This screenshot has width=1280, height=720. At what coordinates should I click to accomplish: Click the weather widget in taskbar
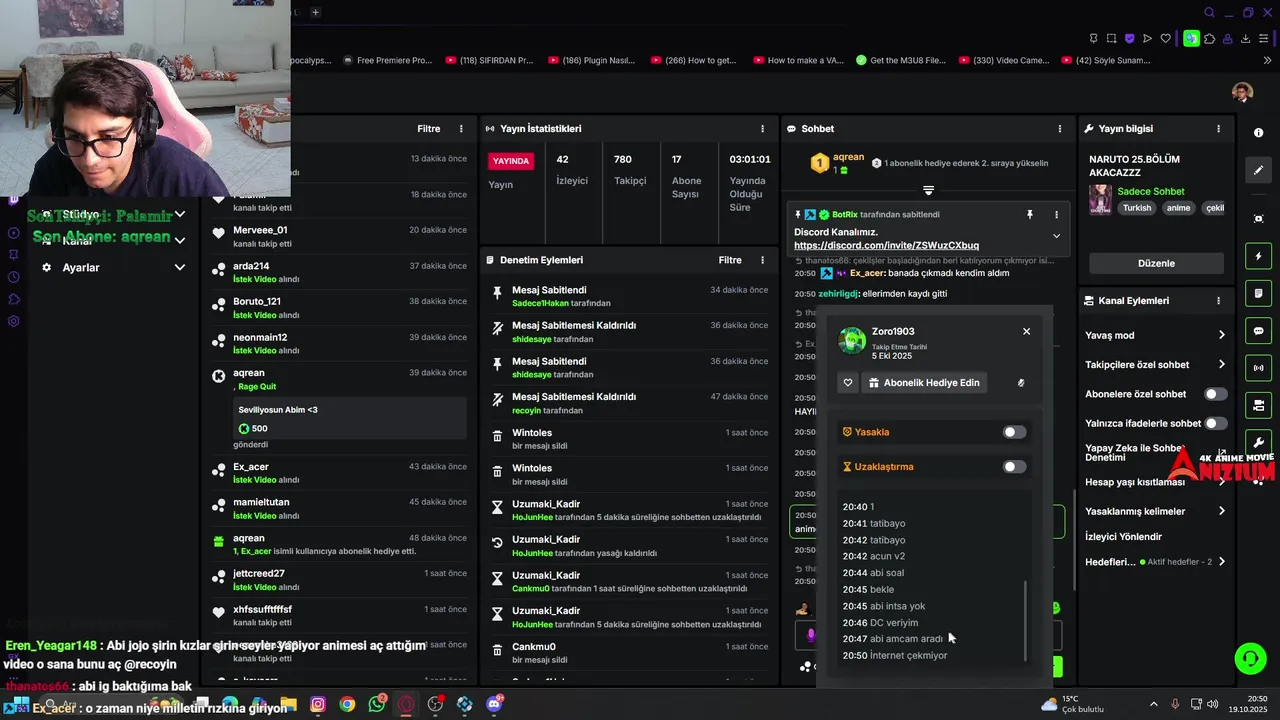pos(1072,704)
